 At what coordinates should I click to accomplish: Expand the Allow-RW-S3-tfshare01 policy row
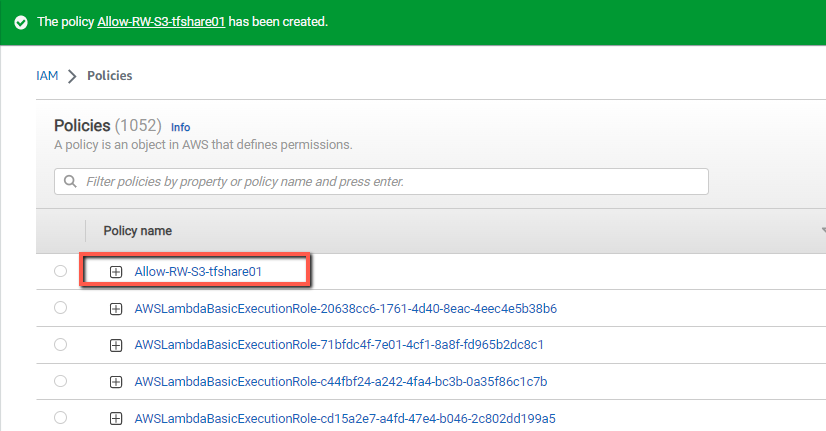point(116,272)
